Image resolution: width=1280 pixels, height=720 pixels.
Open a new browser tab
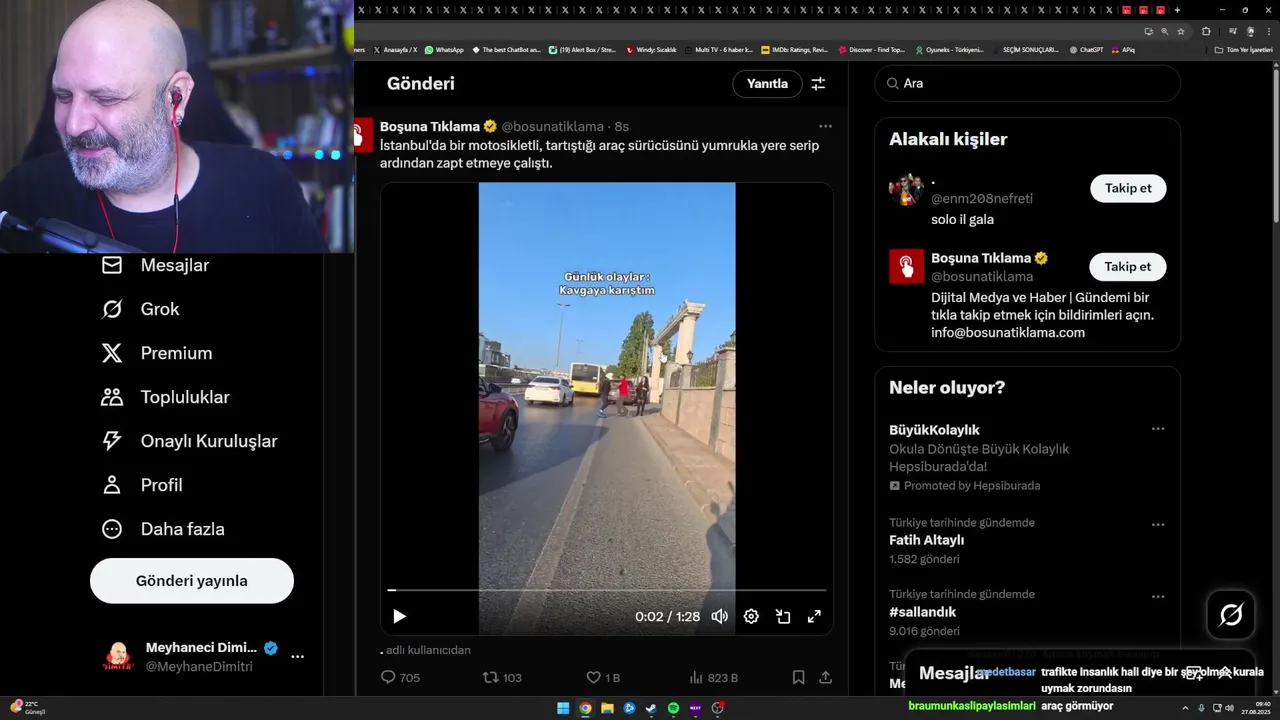1177,10
